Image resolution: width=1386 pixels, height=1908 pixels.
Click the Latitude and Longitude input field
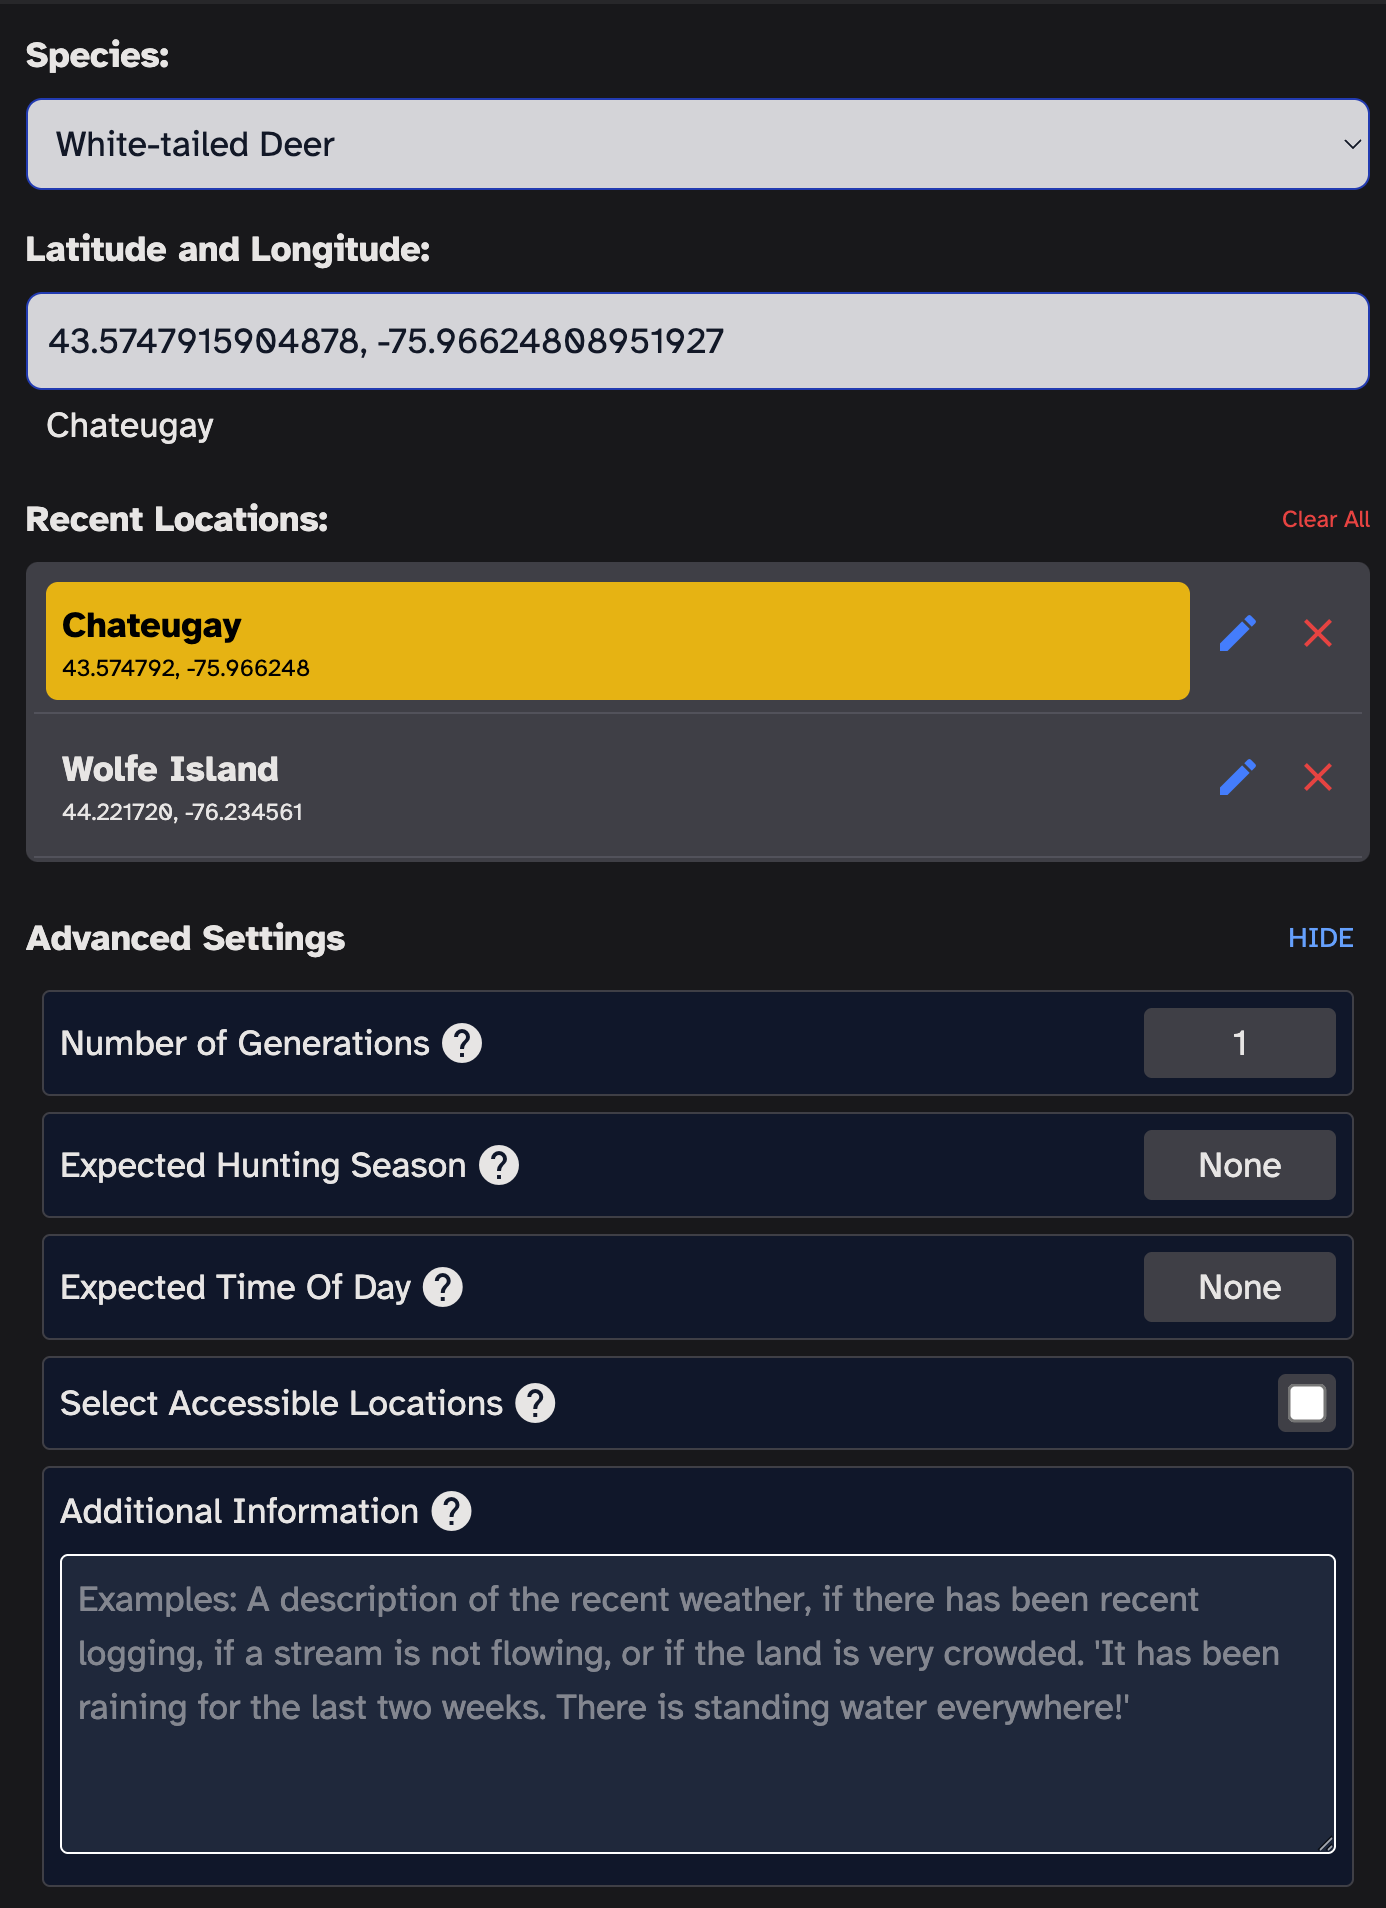(x=697, y=341)
